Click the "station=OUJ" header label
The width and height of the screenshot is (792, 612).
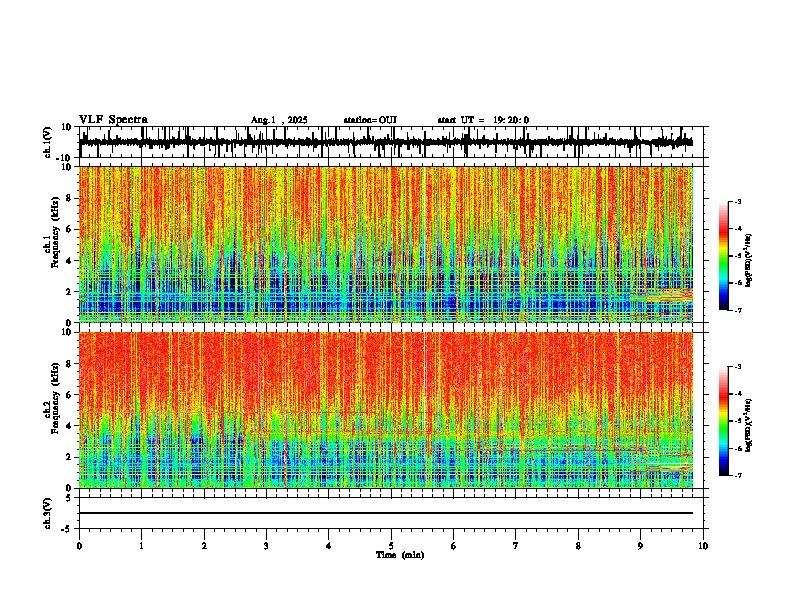[370, 120]
